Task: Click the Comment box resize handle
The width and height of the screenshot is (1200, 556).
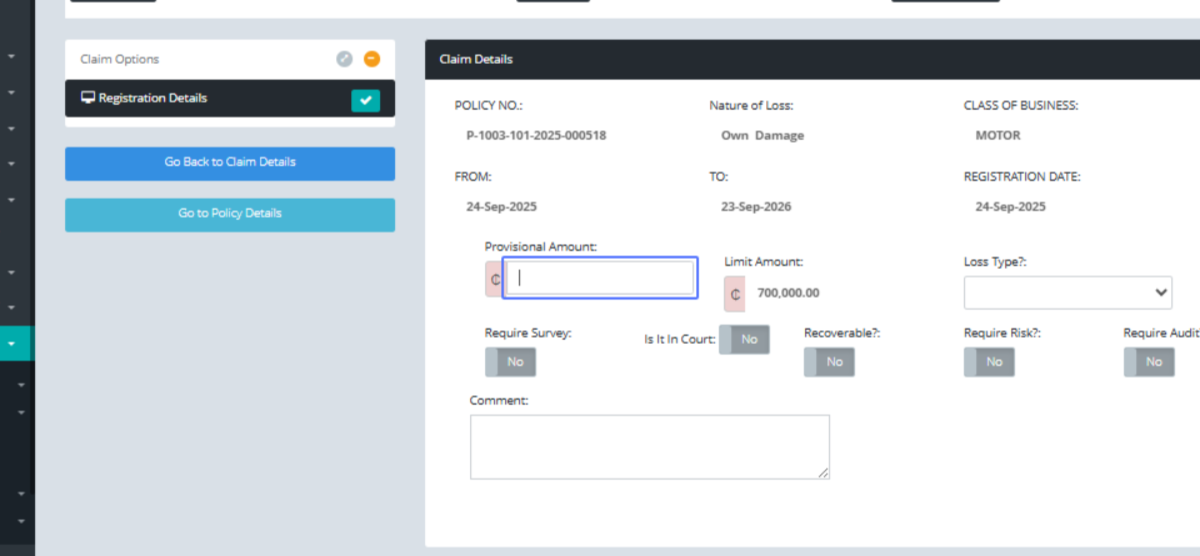Action: point(823,473)
